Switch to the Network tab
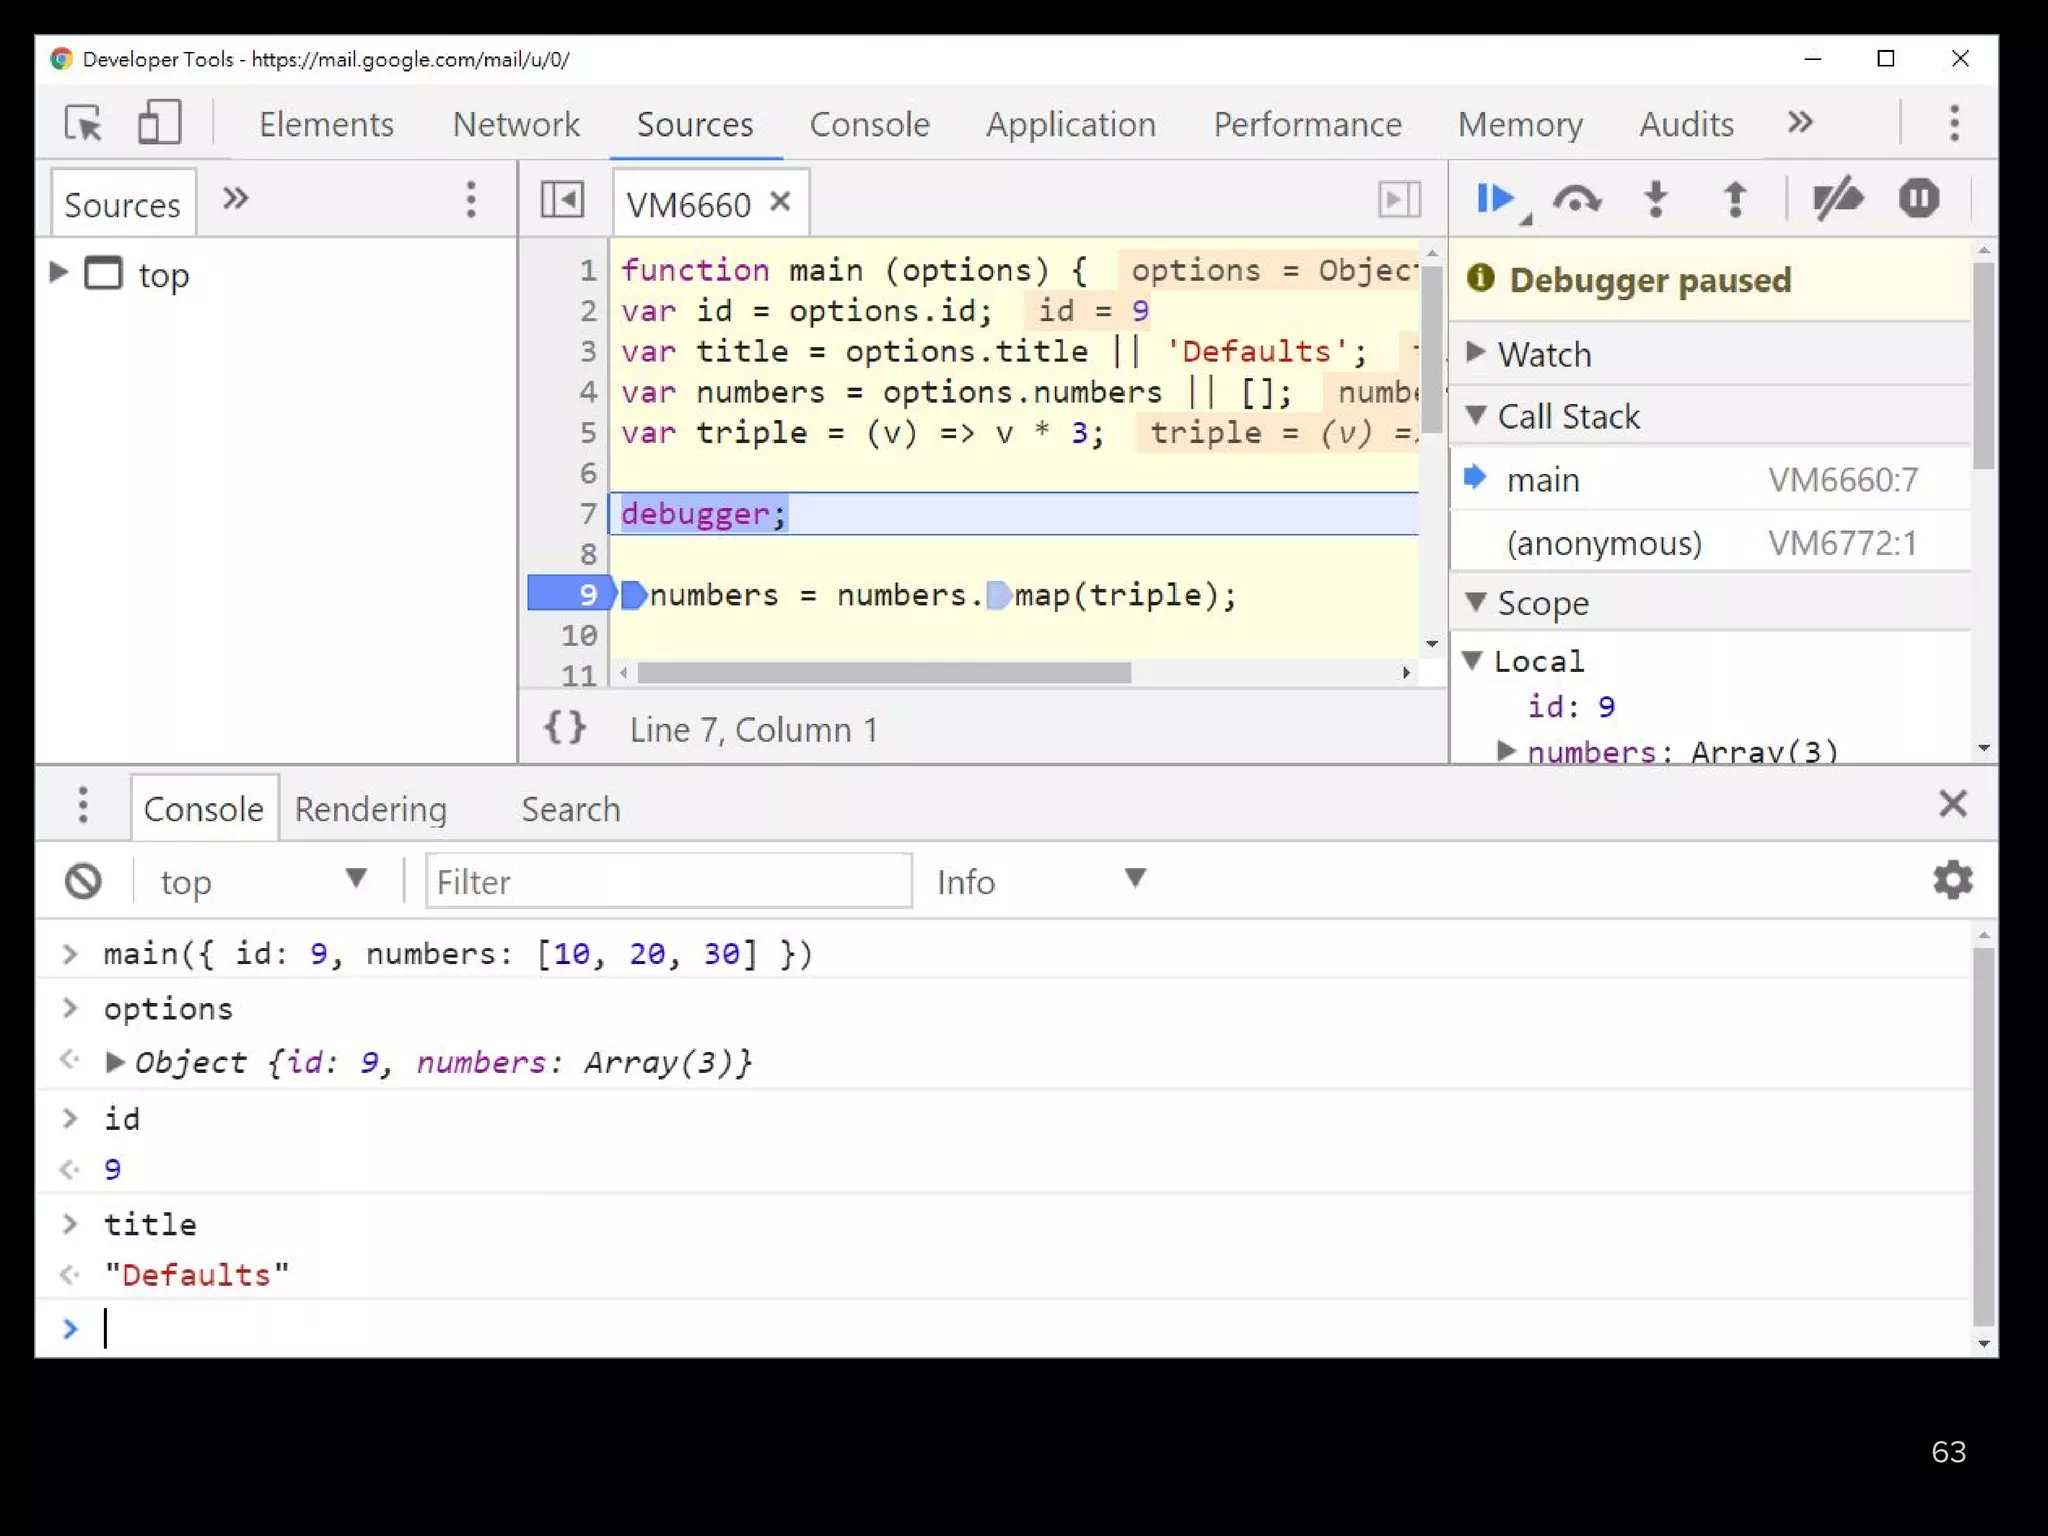The height and width of the screenshot is (1536, 2048). (516, 124)
